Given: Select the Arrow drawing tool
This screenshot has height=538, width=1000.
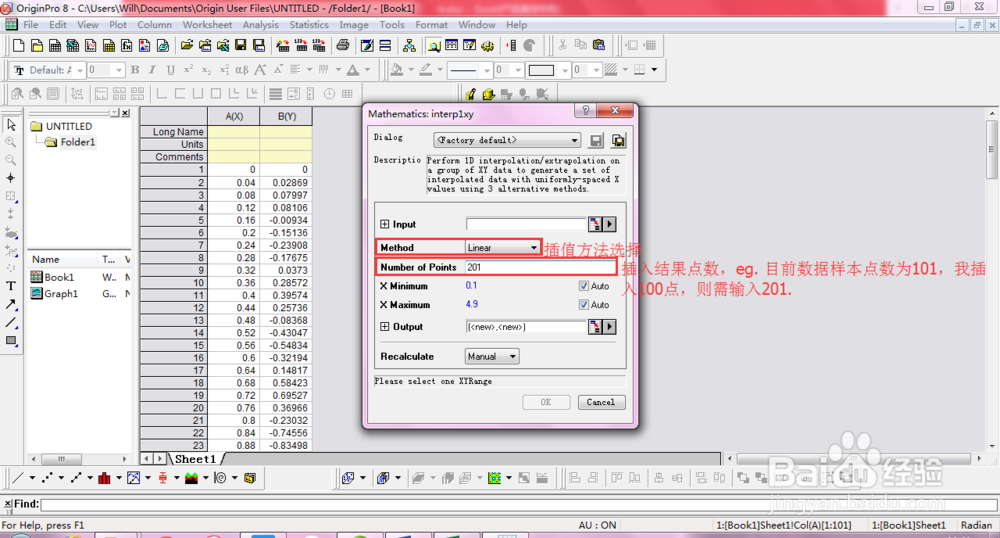Looking at the screenshot, I should click(x=11, y=304).
